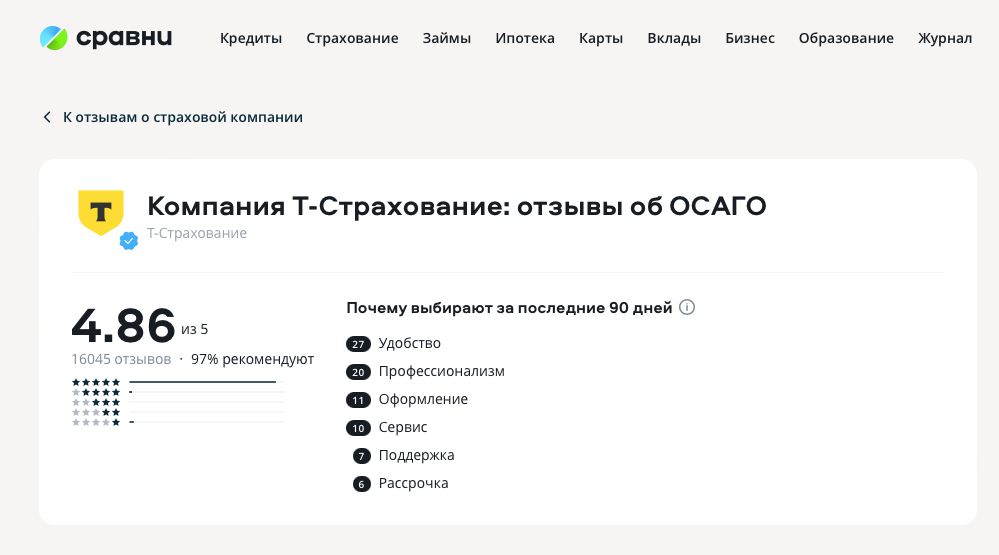Click the 6 count badge
This screenshot has width=999, height=555.
coord(361,484)
